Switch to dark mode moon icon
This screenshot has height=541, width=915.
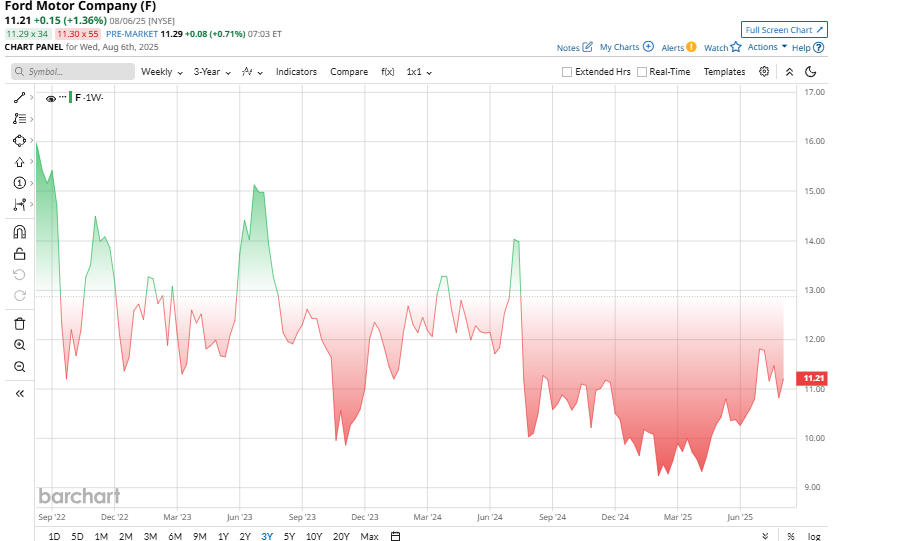[811, 72]
